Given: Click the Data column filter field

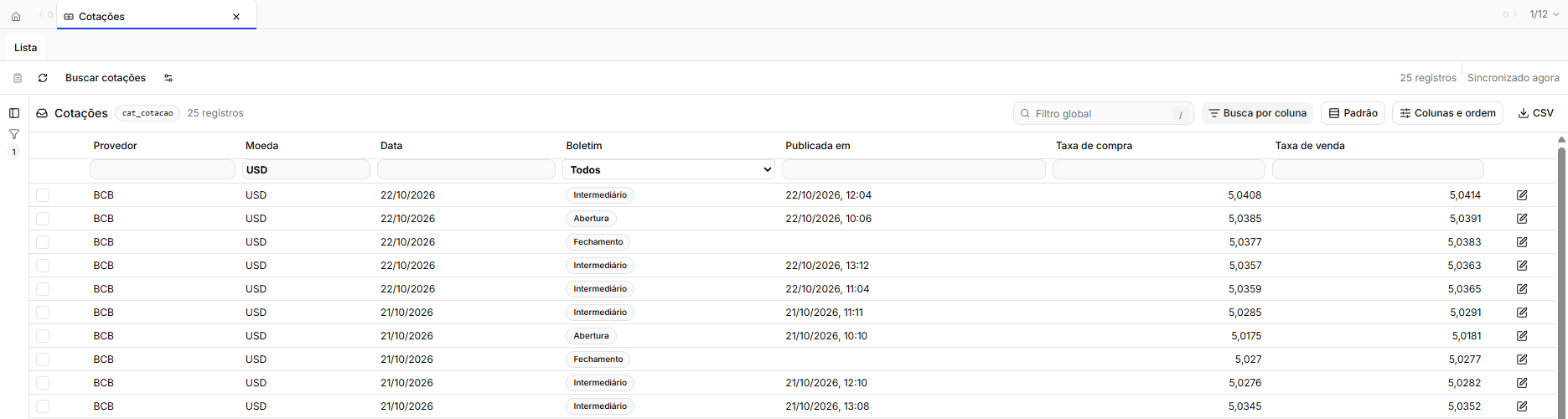Looking at the screenshot, I should pos(466,170).
